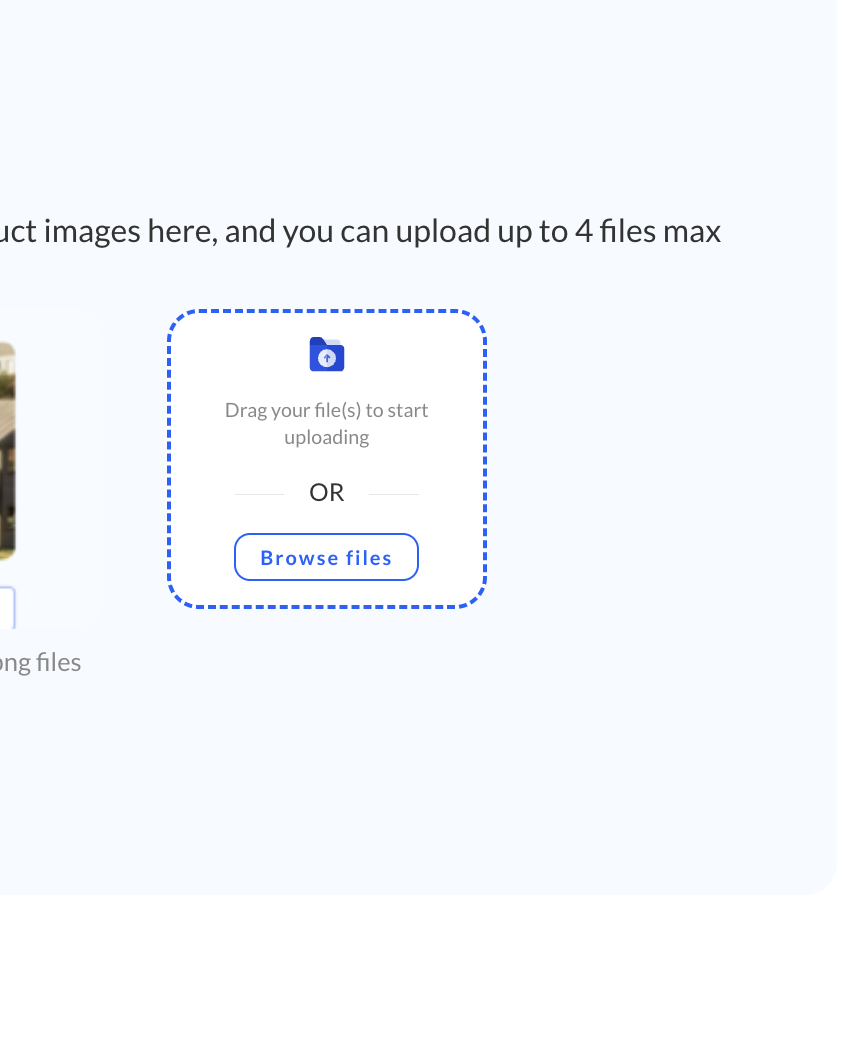Click the upward arrow inside the folder icon
Viewport: 844px width, 1056px height.
point(326,358)
